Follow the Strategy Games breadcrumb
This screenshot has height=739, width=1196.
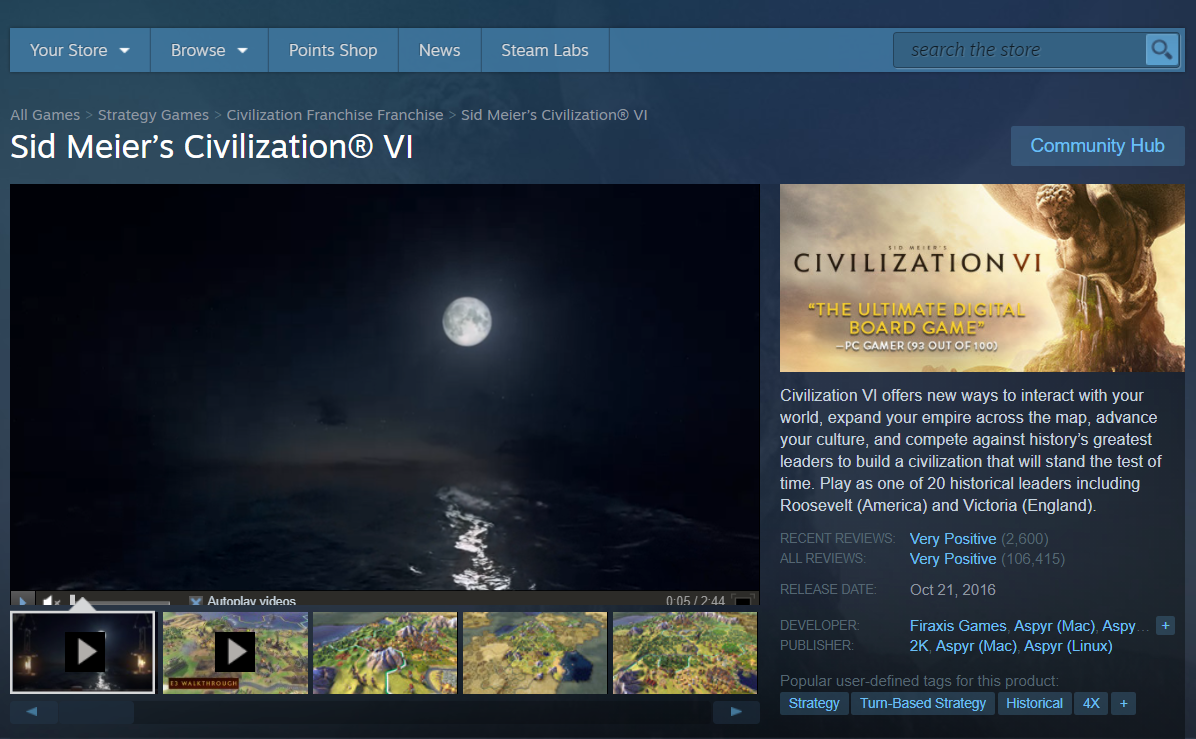(153, 114)
